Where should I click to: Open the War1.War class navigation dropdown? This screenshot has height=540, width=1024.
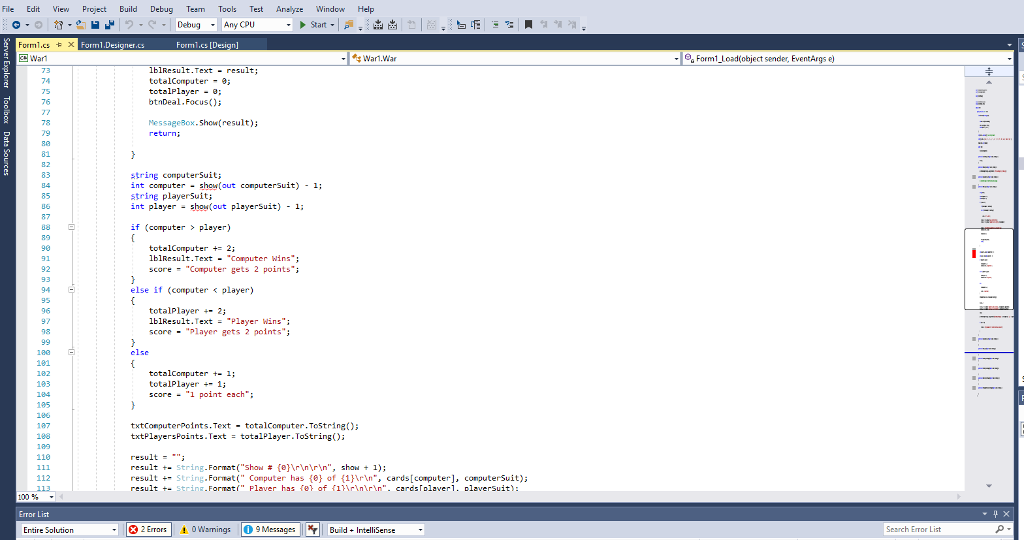515,59
